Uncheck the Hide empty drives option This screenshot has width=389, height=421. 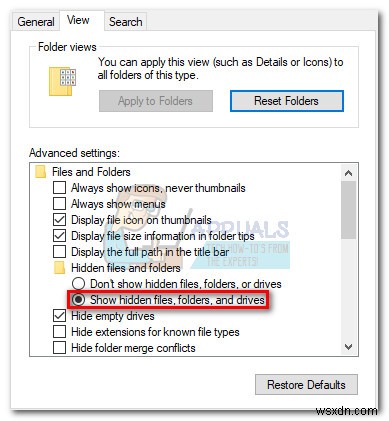59,316
